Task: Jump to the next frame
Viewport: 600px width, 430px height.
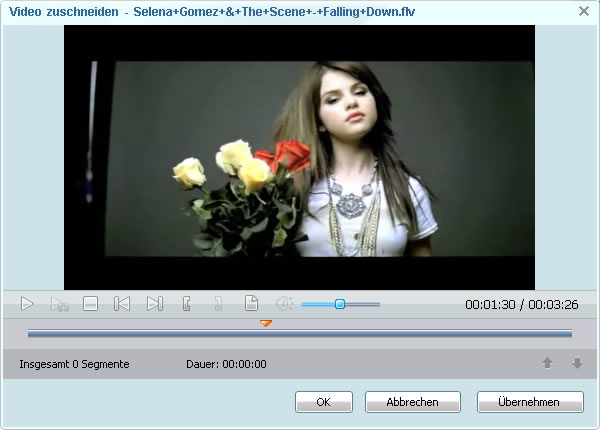Action: (x=154, y=304)
